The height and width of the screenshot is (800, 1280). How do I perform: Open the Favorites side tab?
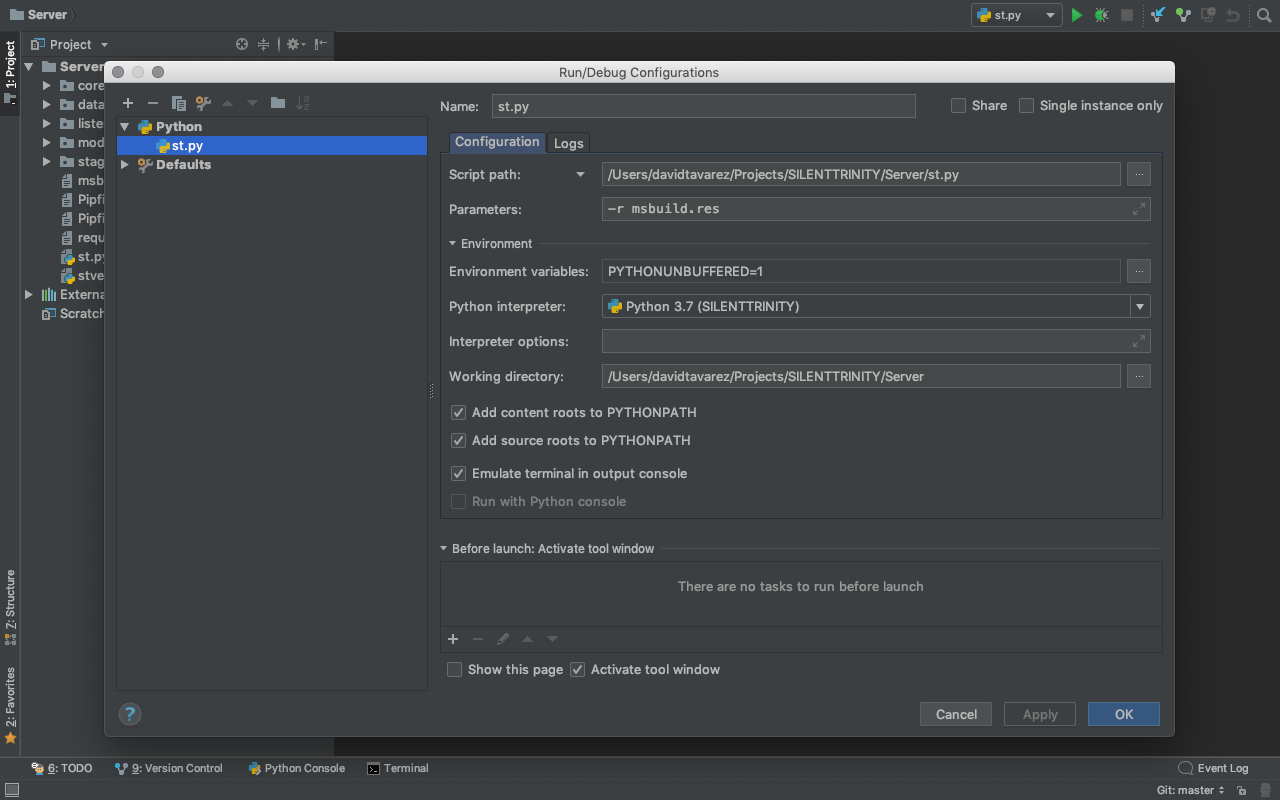coord(10,705)
